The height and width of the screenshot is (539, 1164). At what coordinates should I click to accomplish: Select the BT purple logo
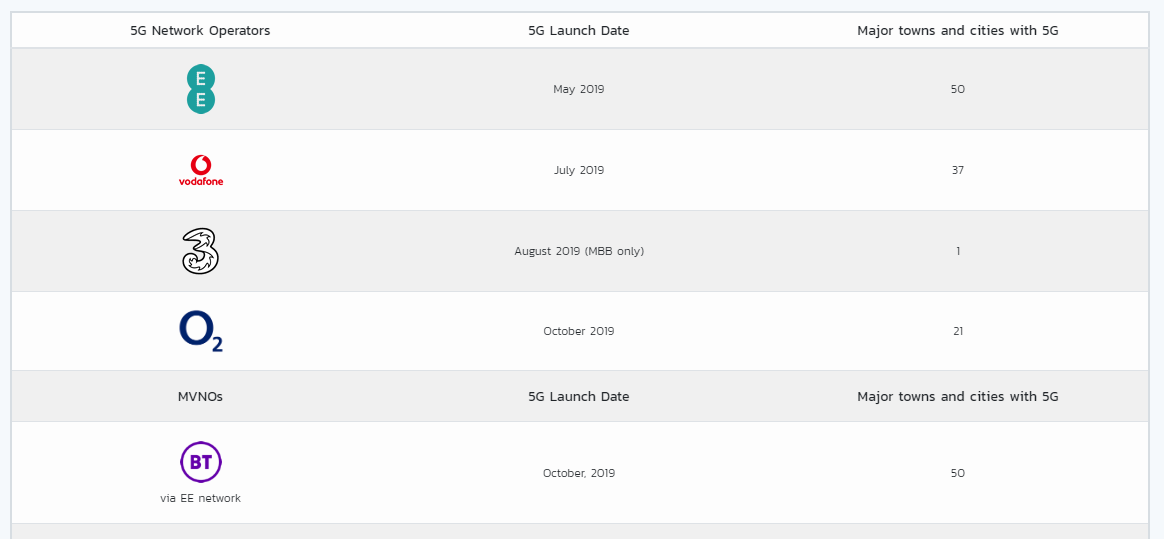click(200, 462)
